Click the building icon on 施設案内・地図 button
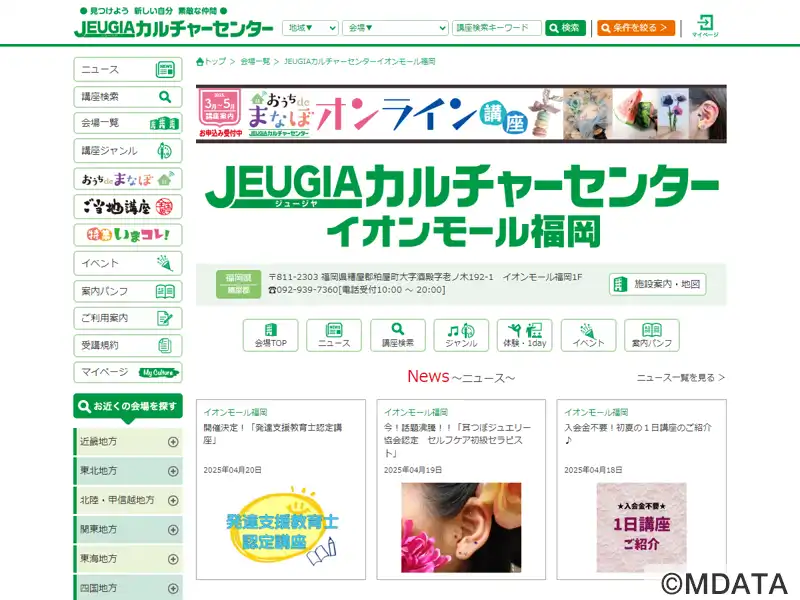800x600 pixels. (x=620, y=284)
